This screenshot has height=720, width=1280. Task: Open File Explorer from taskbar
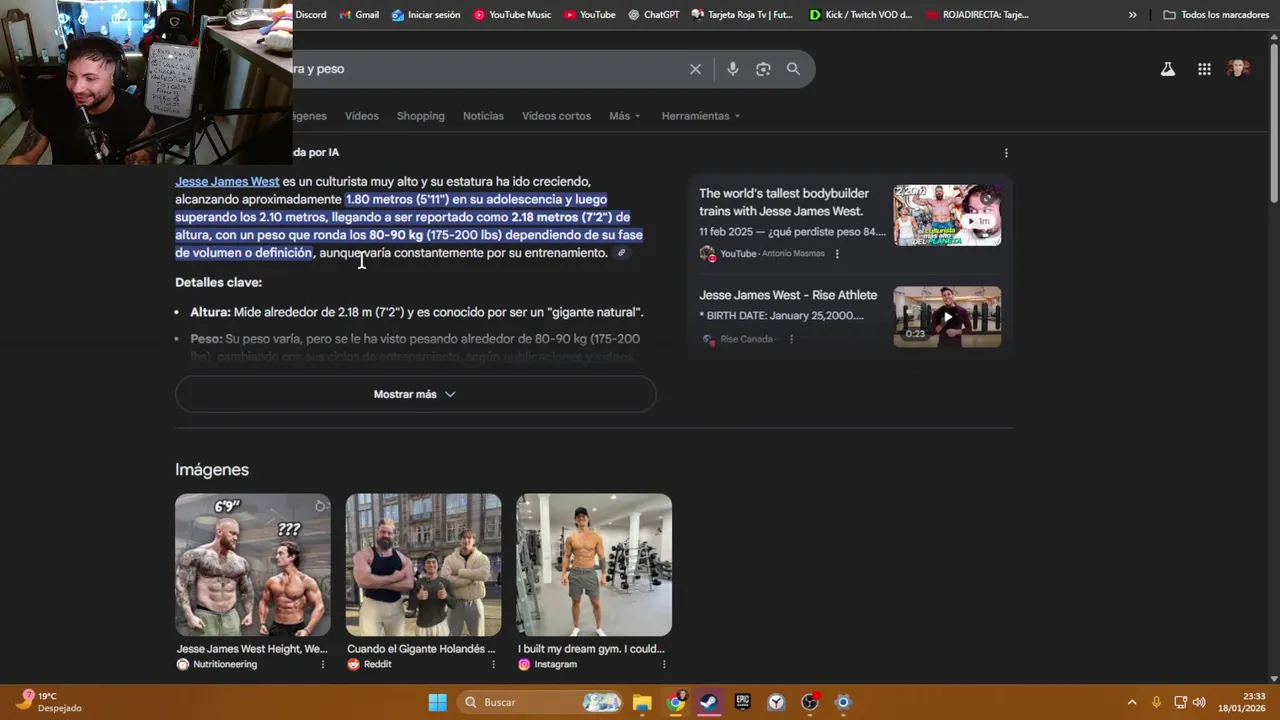click(x=642, y=702)
